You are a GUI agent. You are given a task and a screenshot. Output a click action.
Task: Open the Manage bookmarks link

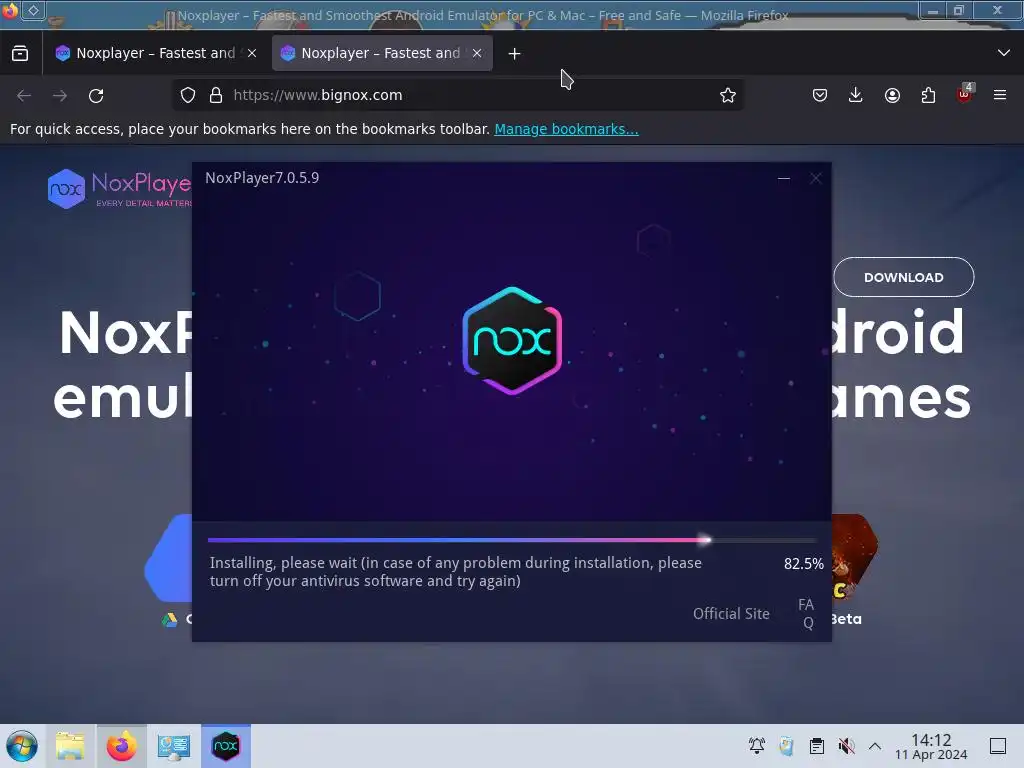click(x=566, y=129)
